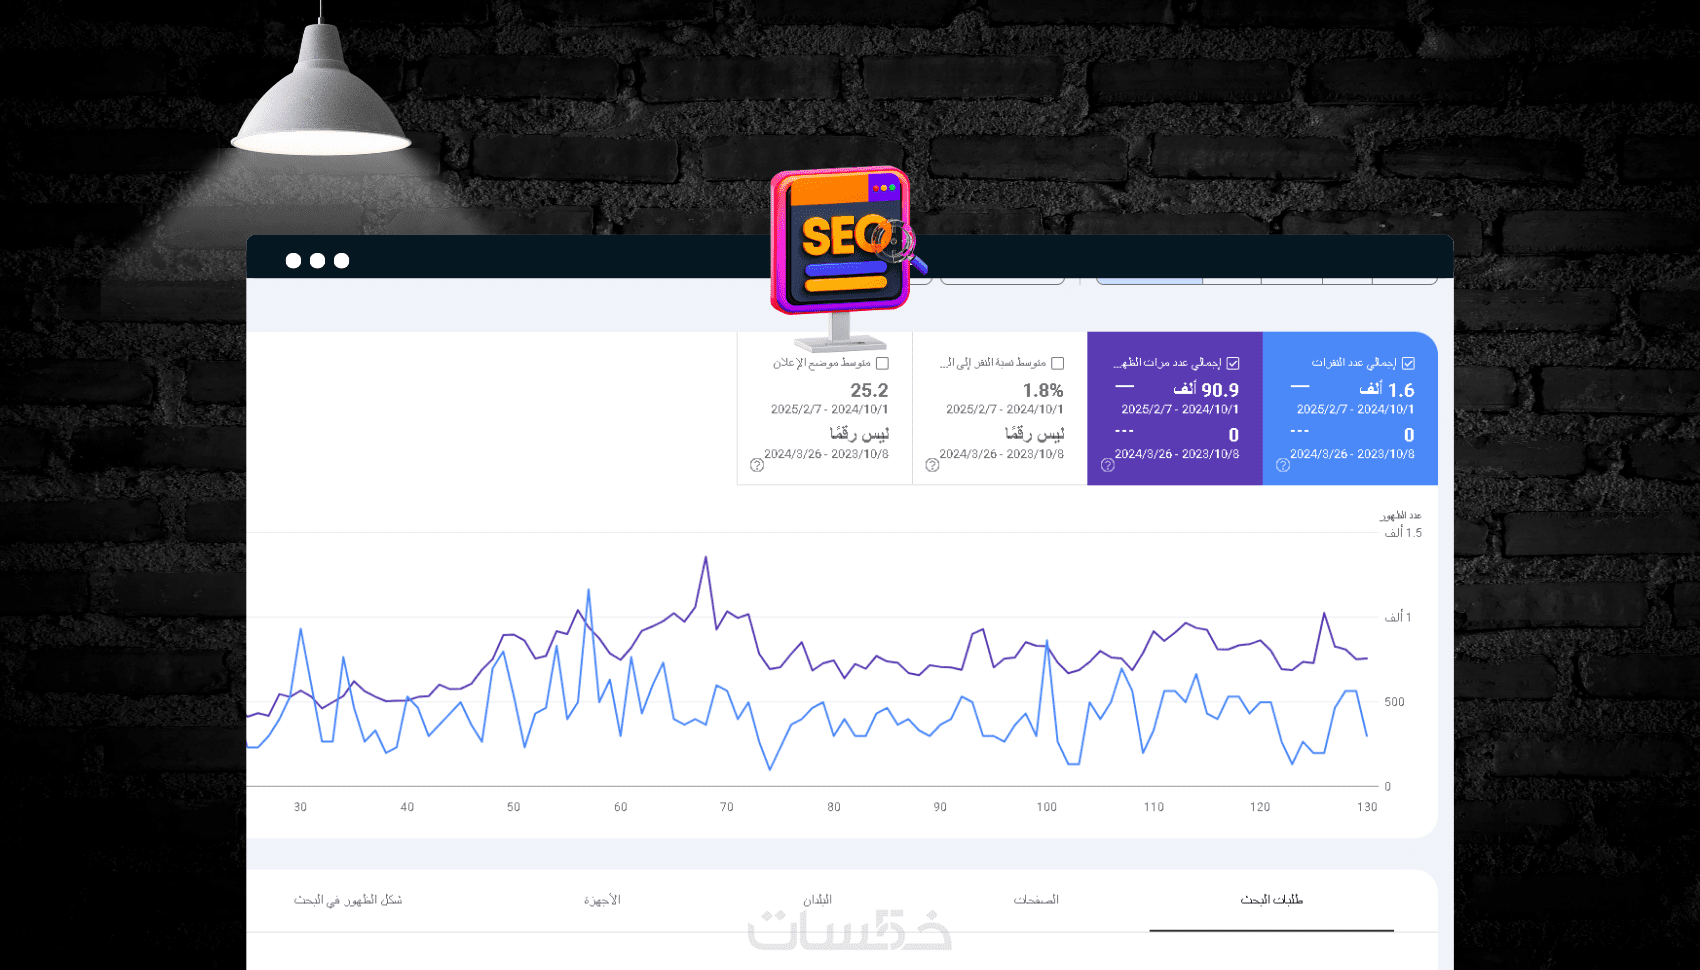Viewport: 1700px width, 970px height.
Task: Uncheck the إجمالي عدد النقرات checkbox
Action: pos(1408,363)
